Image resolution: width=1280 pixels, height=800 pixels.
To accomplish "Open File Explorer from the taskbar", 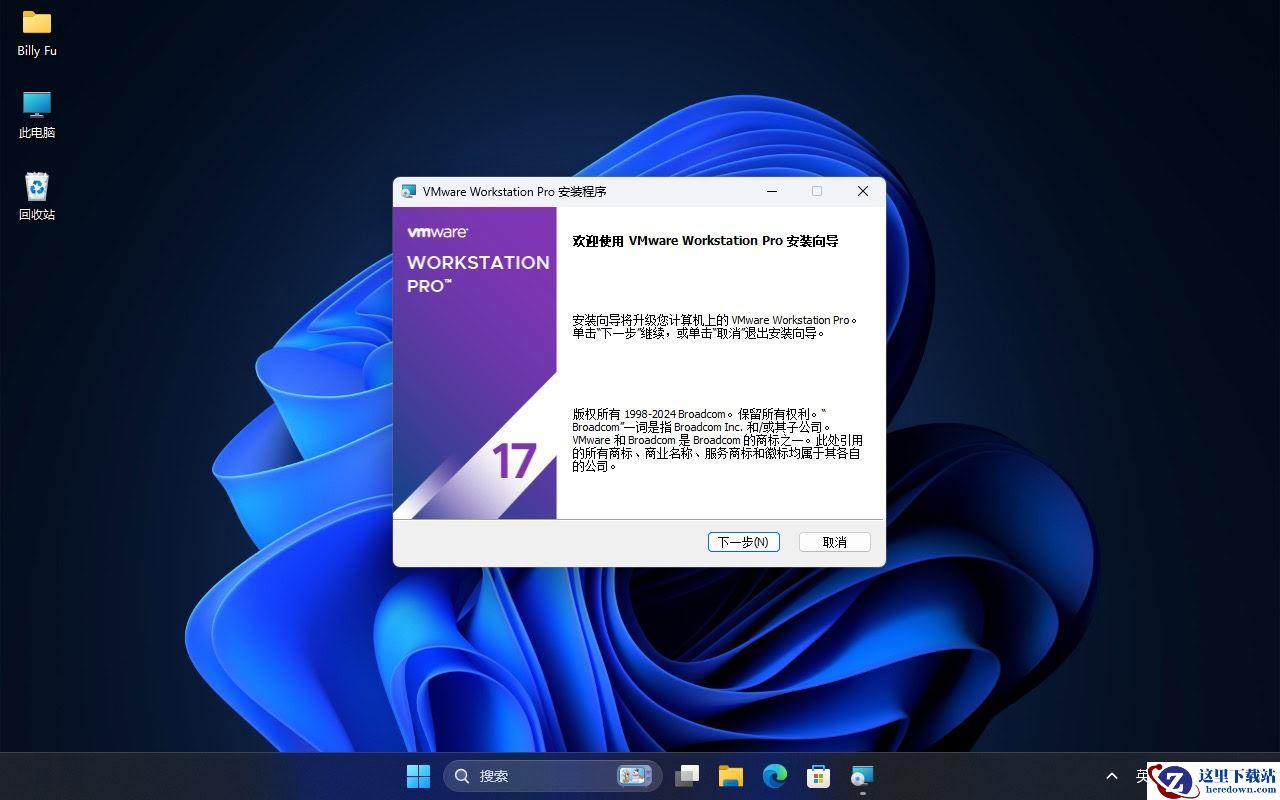I will (731, 776).
